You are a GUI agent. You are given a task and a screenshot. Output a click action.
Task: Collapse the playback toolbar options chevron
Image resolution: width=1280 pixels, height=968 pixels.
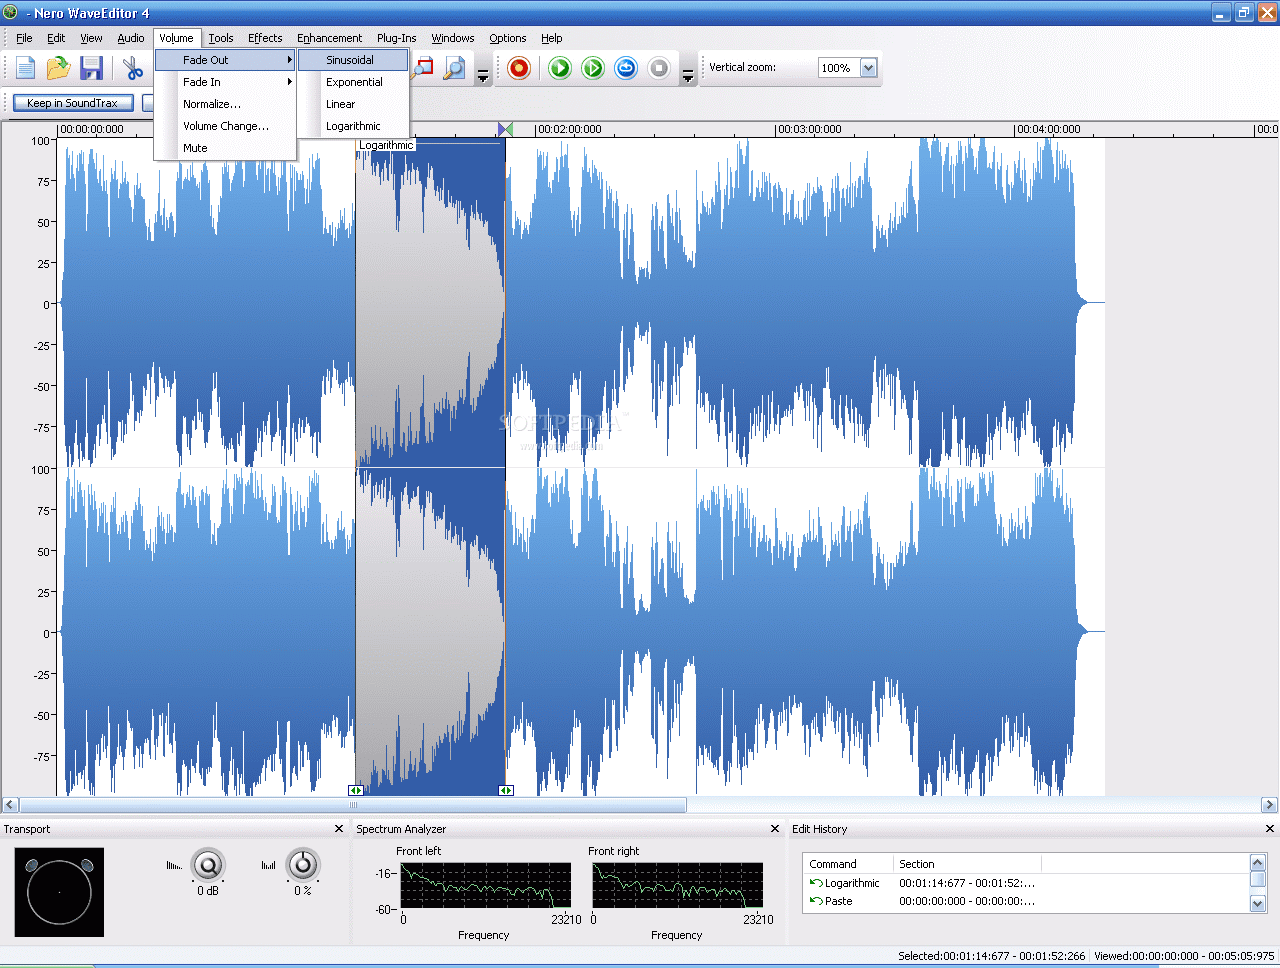pos(687,73)
